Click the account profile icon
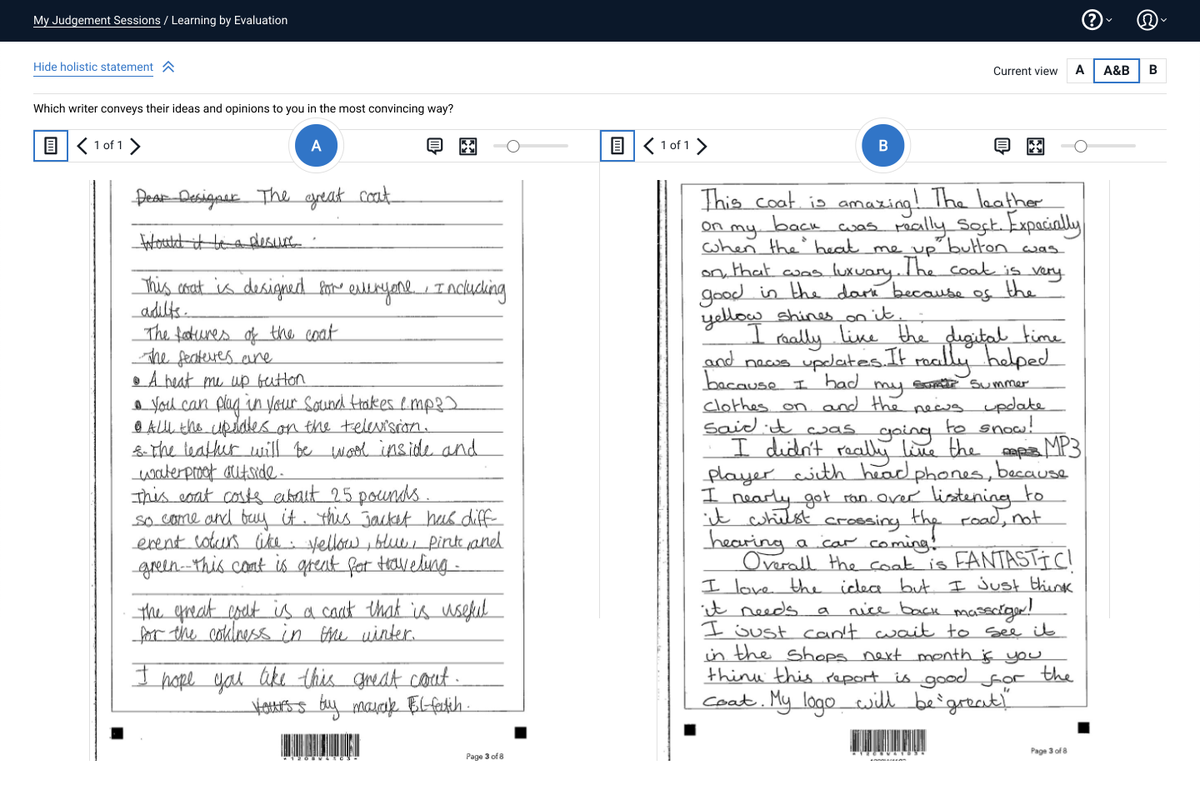 click(1146, 20)
